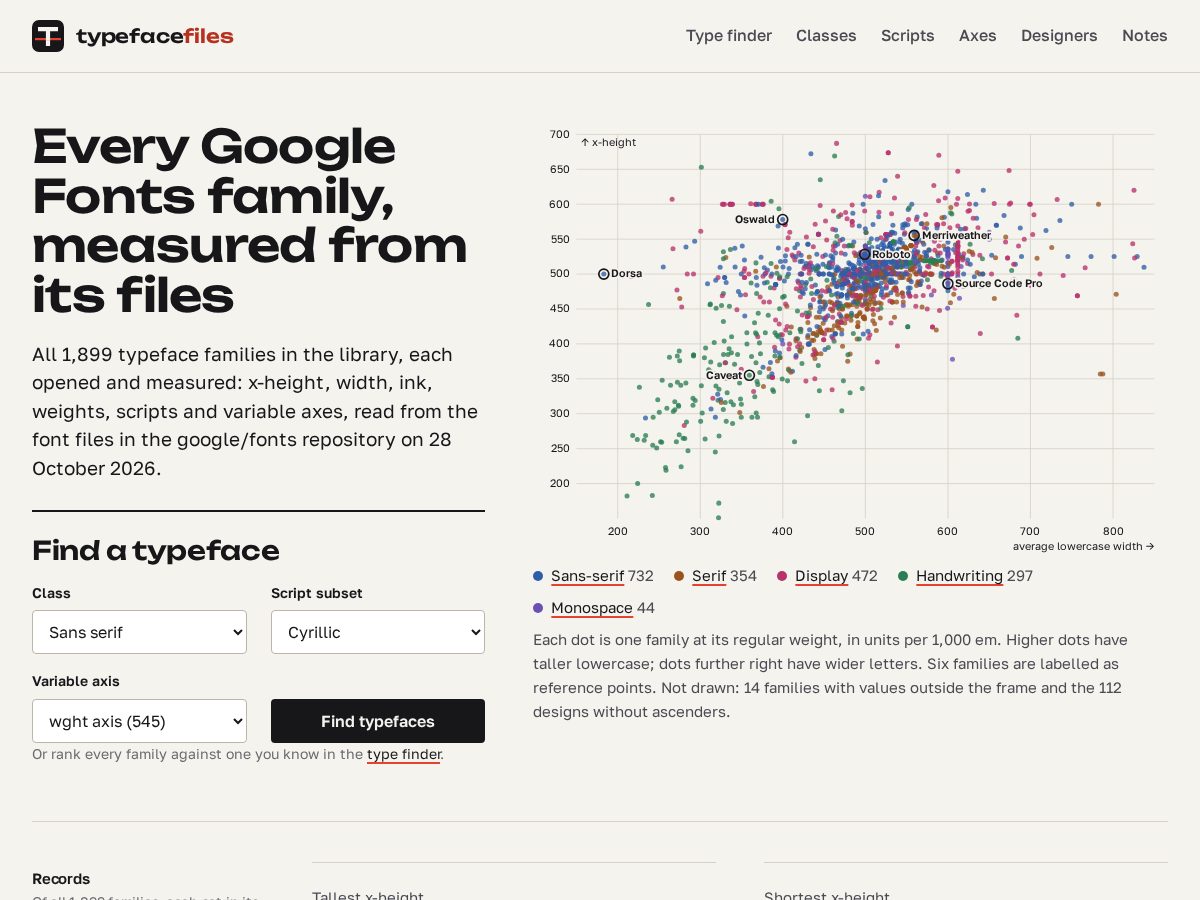This screenshot has width=1200, height=900.
Task: Go to the Classes page
Action: 826,36
